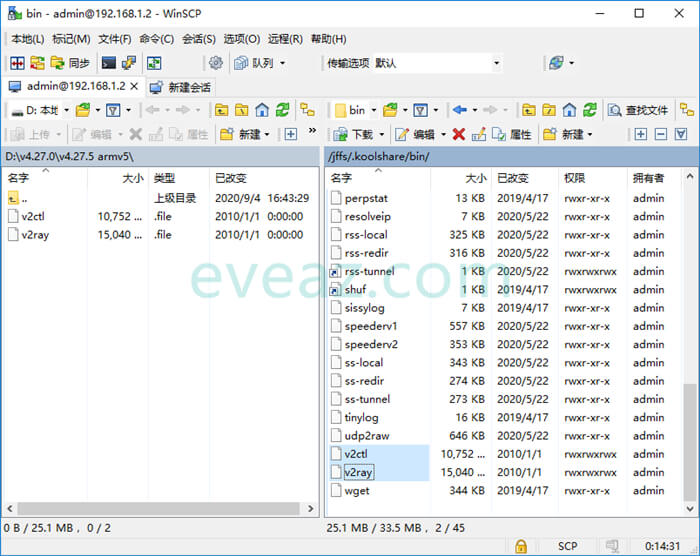700x556 pixels.
Task: Select the local parent directory row
Action: coord(159,198)
